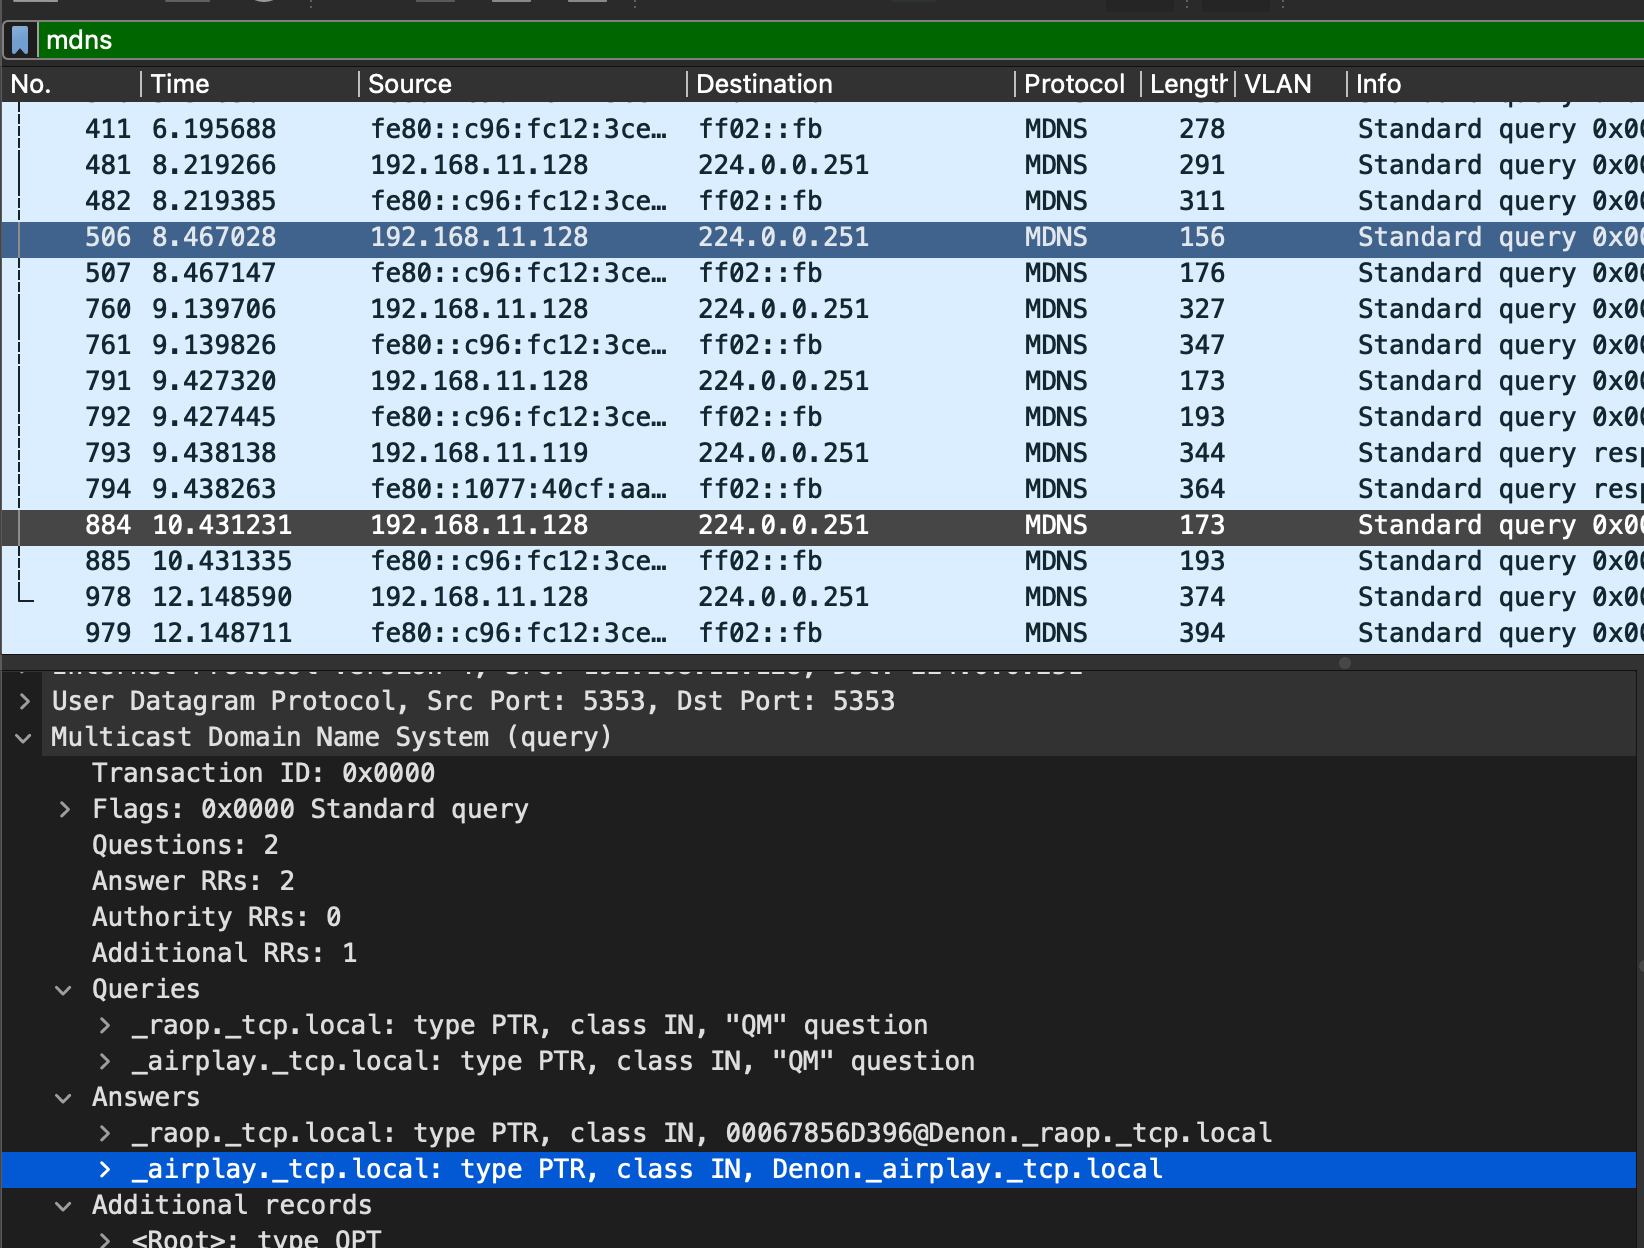Select packet 791 at time 9.427320
The image size is (1644, 1248).
(x=822, y=381)
